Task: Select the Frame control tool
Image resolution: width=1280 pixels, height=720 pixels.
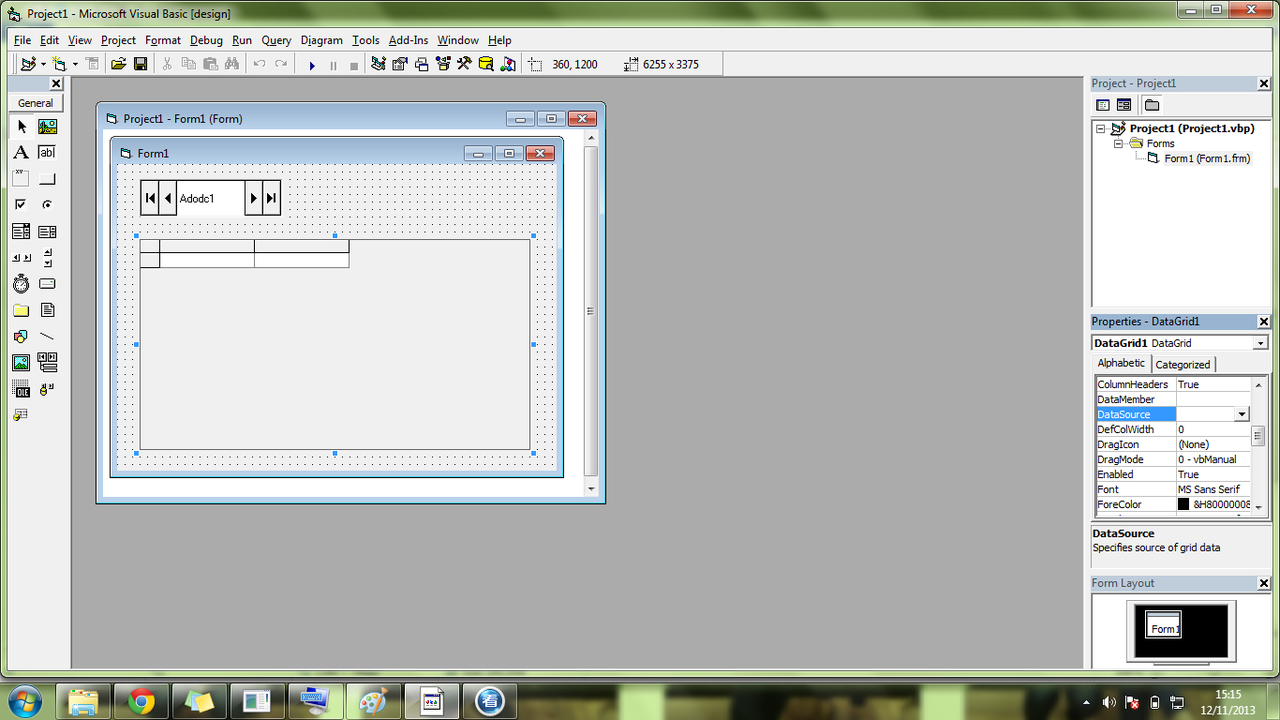Action: pos(21,179)
